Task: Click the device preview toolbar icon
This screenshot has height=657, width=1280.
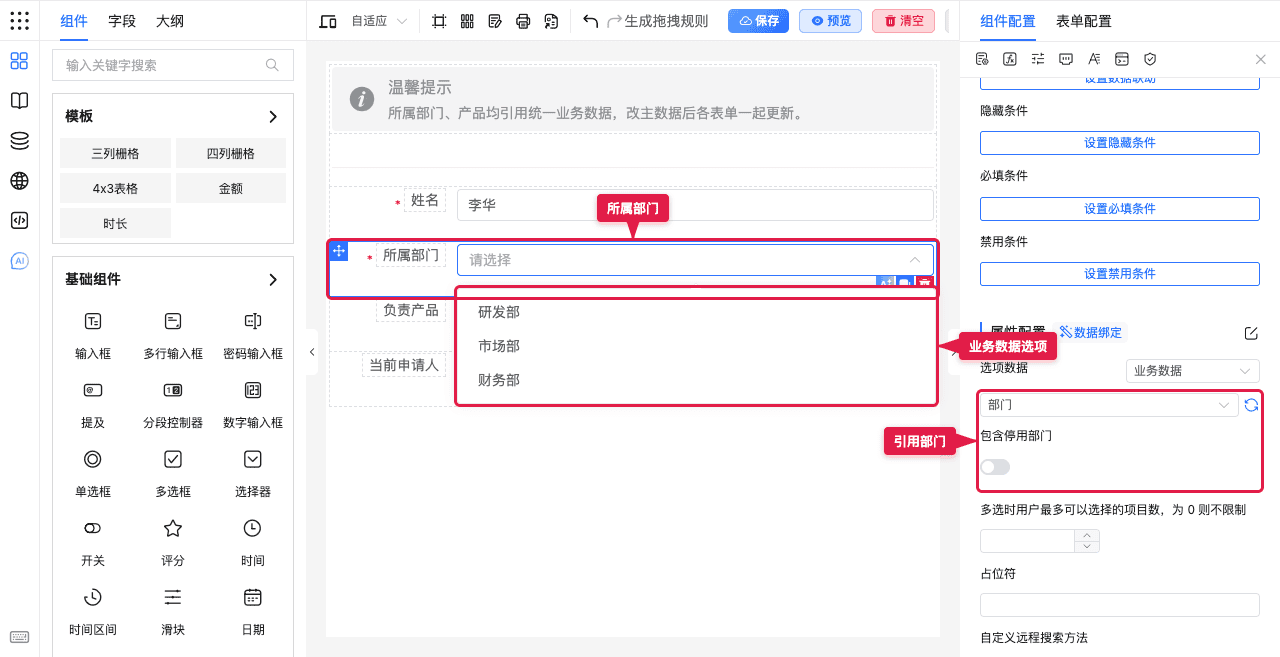Action: pos(328,21)
